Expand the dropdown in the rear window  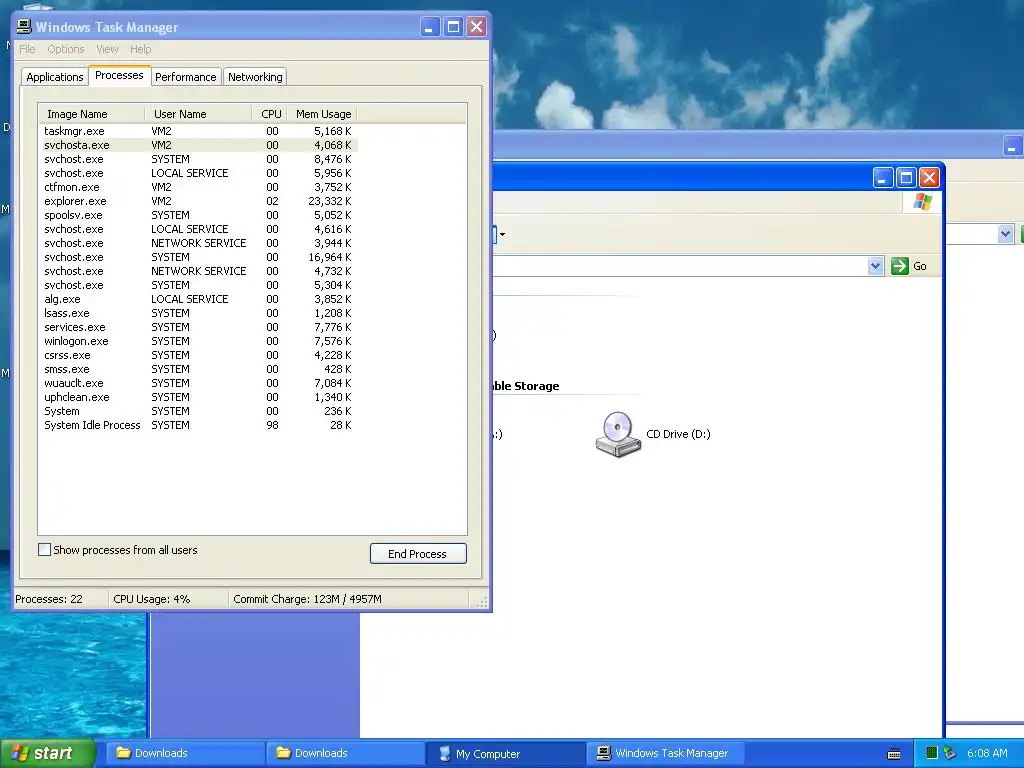point(1005,234)
